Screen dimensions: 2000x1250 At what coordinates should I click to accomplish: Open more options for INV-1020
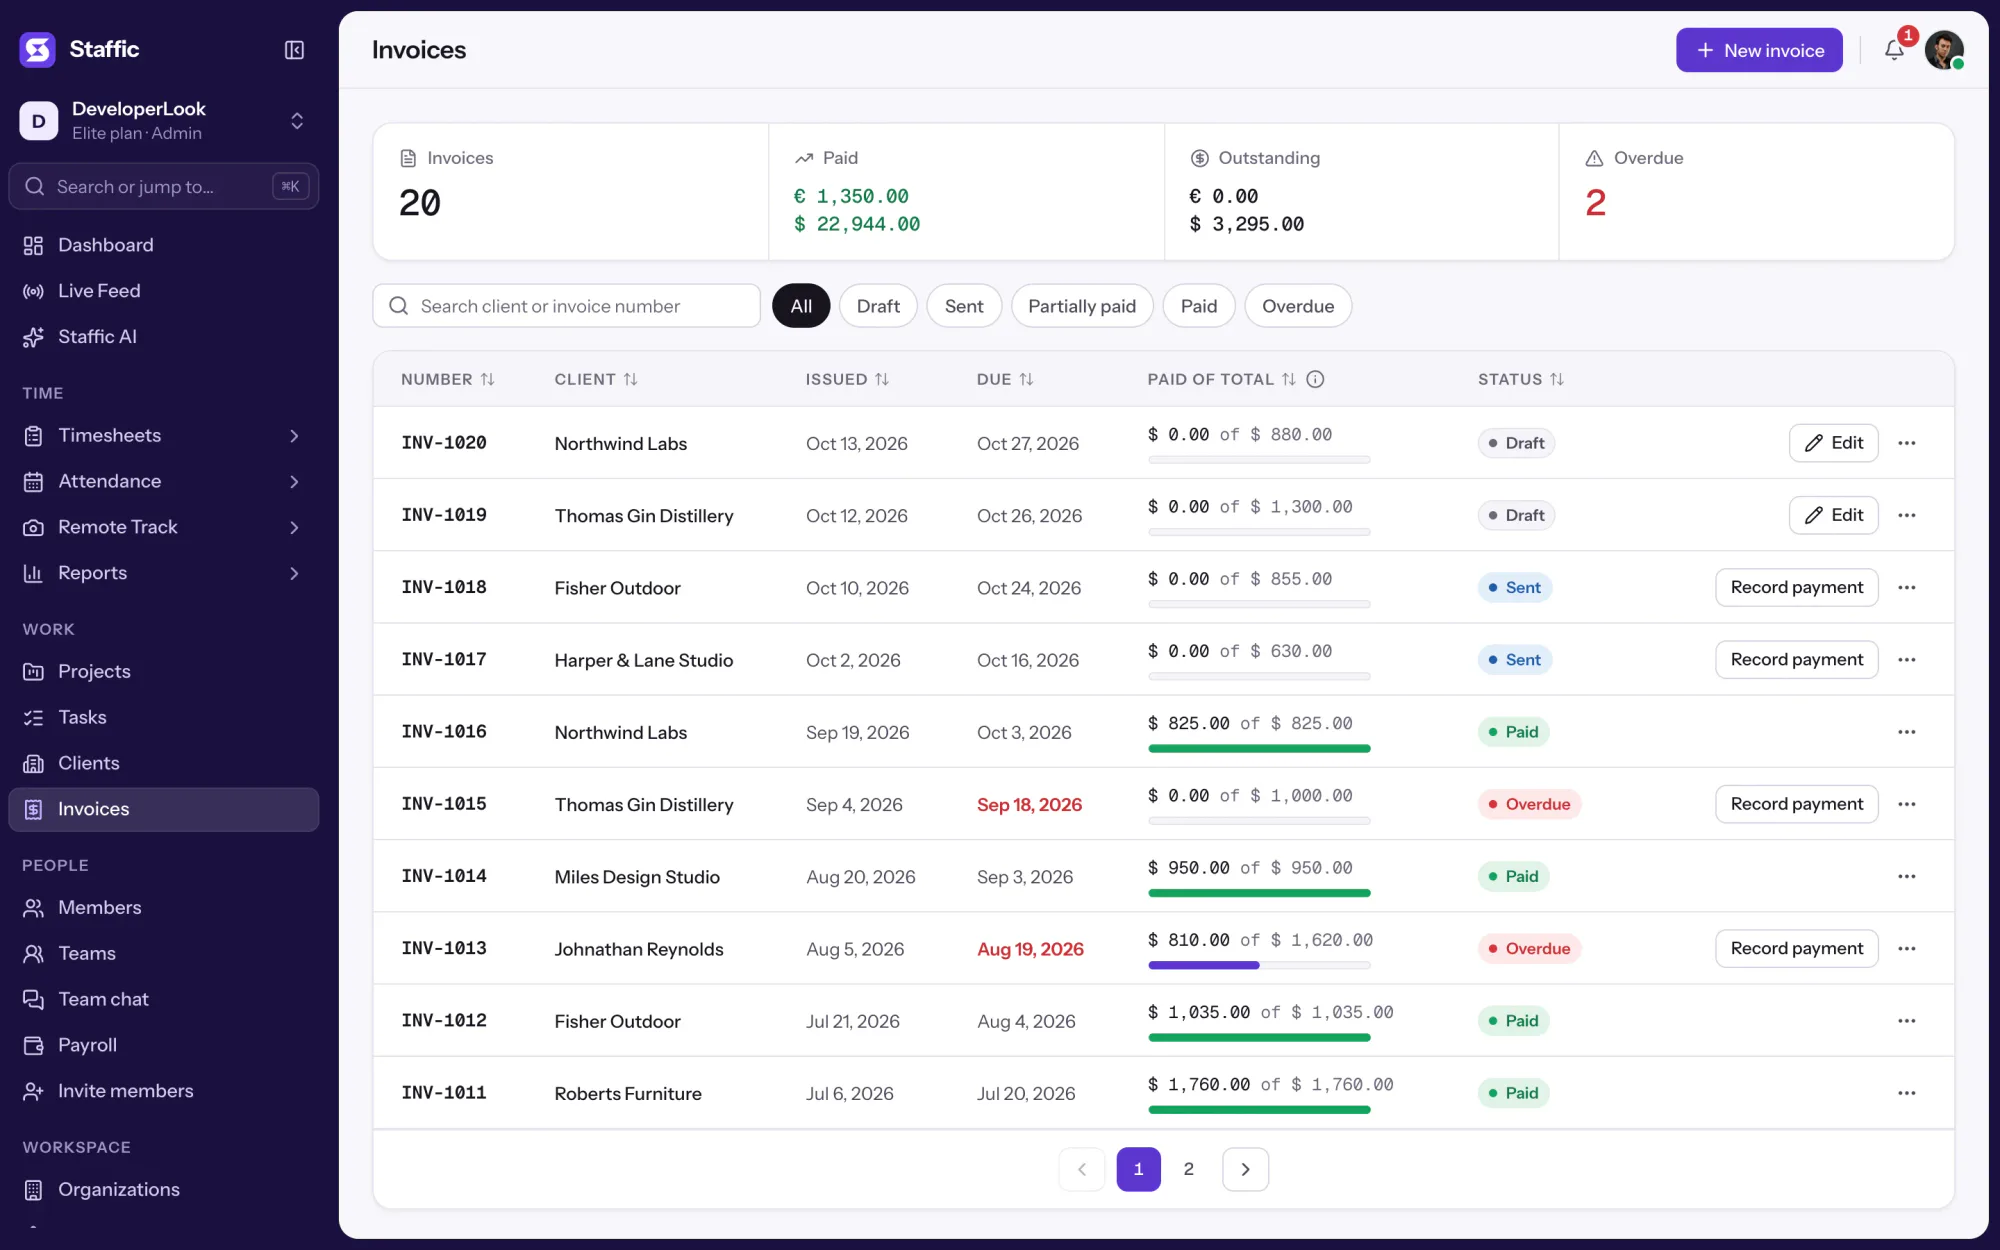pyautogui.click(x=1907, y=443)
